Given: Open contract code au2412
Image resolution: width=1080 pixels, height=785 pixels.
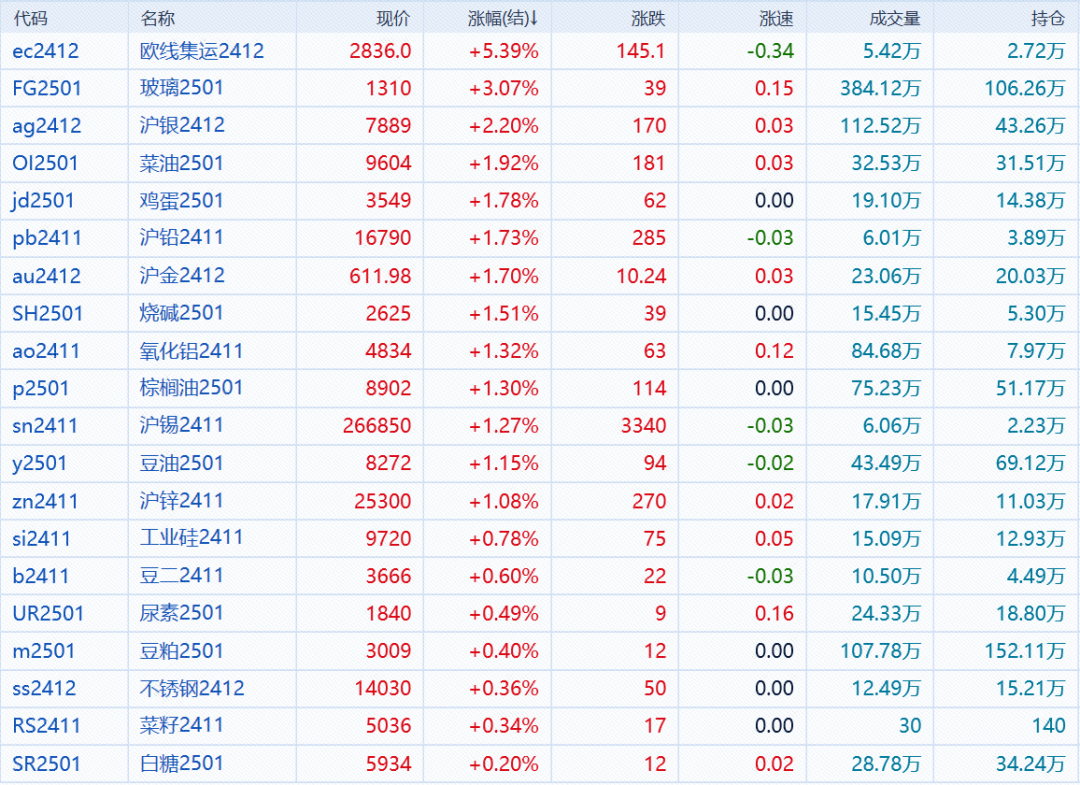Looking at the screenshot, I should coord(47,275).
